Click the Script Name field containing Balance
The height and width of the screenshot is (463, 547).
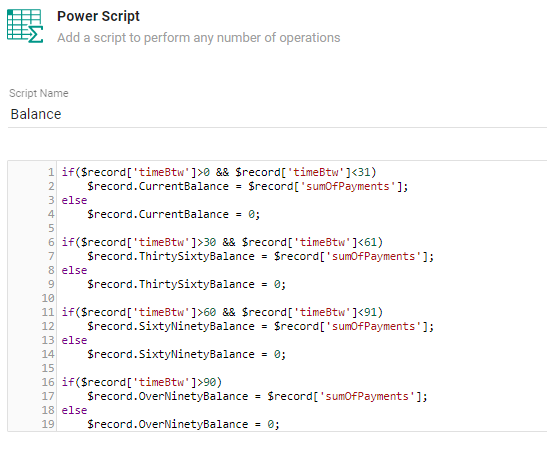click(277, 114)
